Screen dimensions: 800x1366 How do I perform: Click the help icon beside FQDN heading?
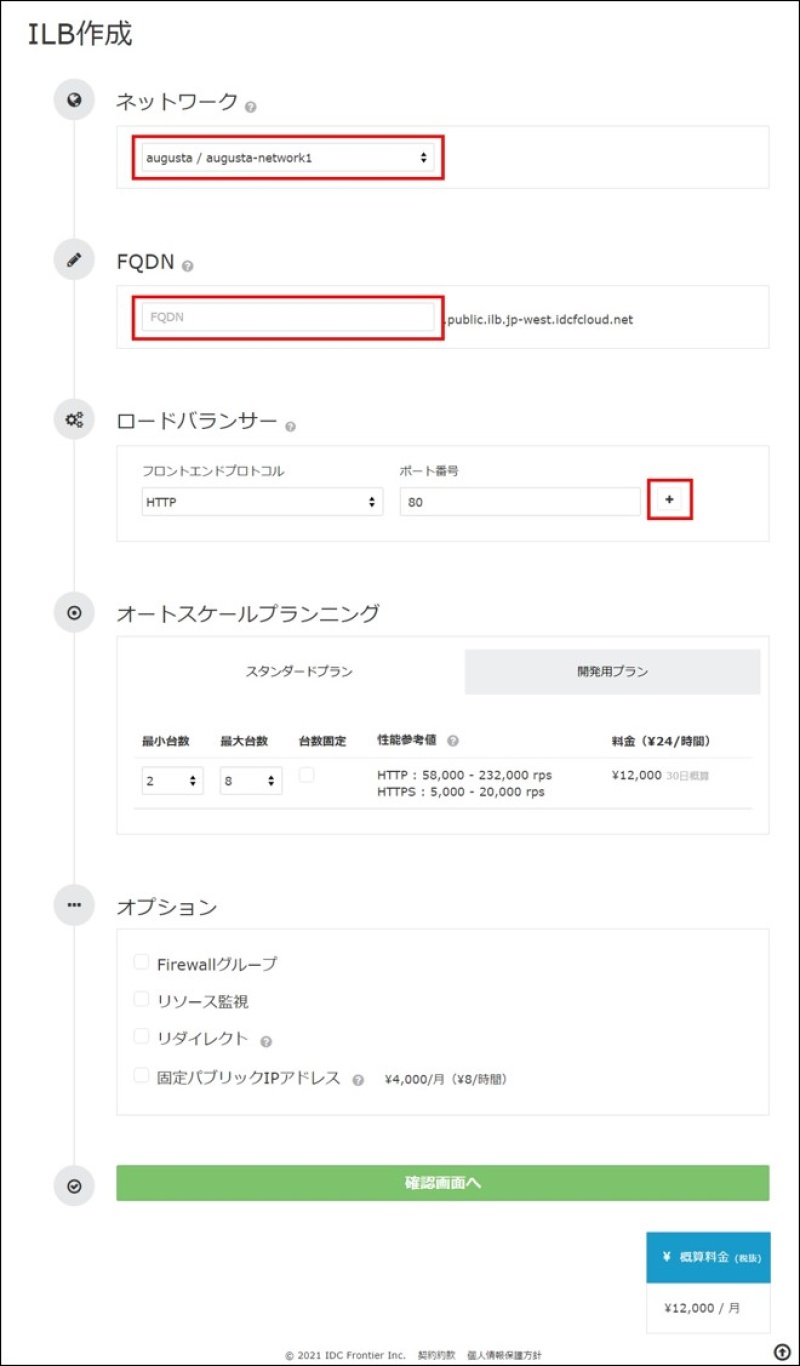(x=188, y=266)
